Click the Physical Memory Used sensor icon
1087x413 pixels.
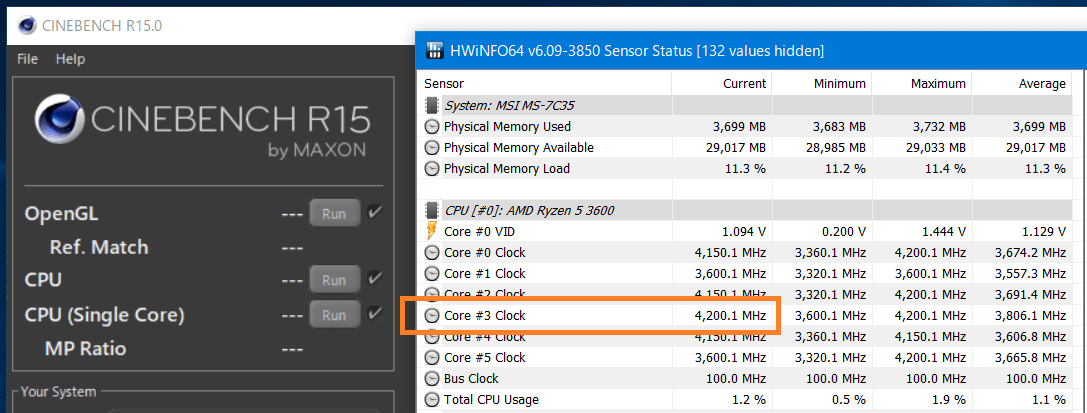point(432,127)
